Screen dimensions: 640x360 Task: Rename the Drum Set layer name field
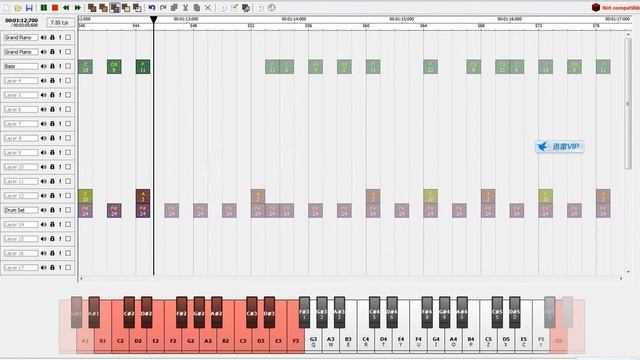pos(21,210)
